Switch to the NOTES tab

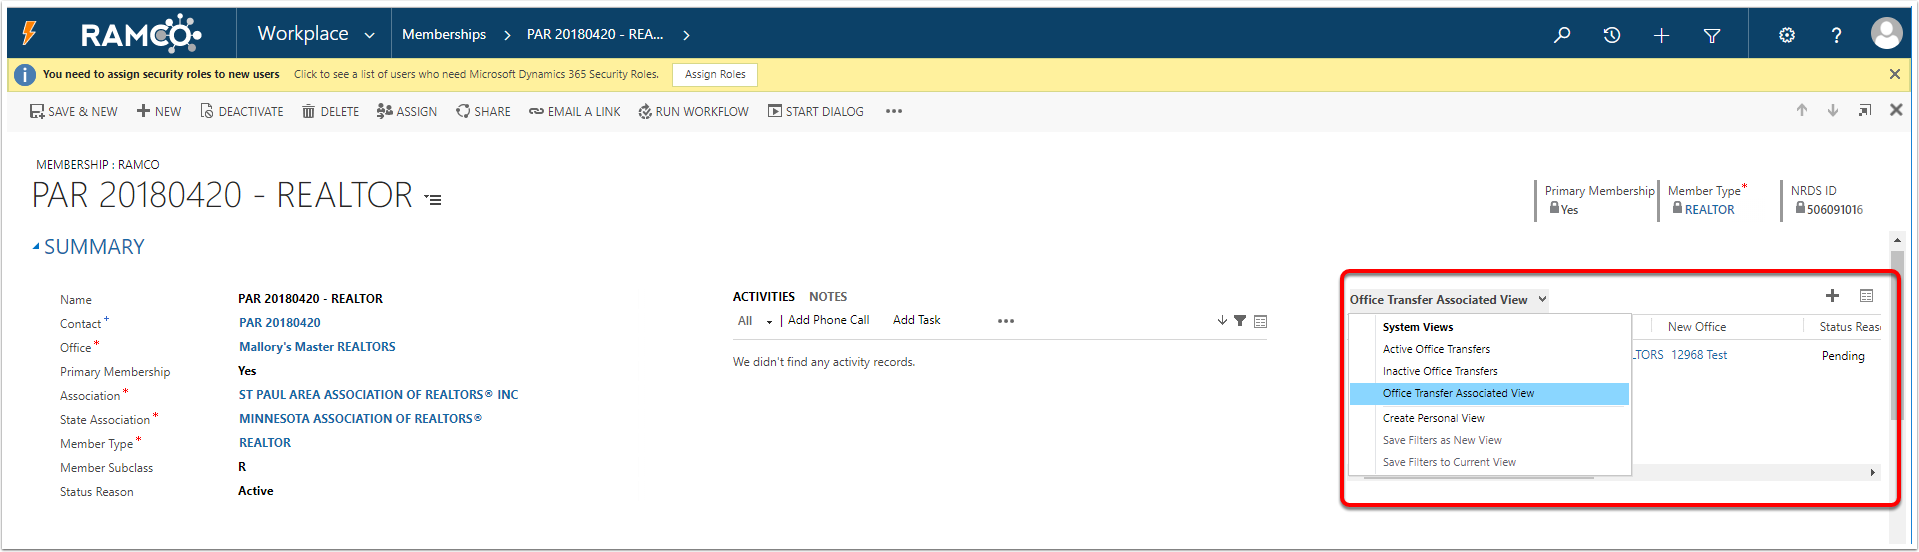pos(828,297)
